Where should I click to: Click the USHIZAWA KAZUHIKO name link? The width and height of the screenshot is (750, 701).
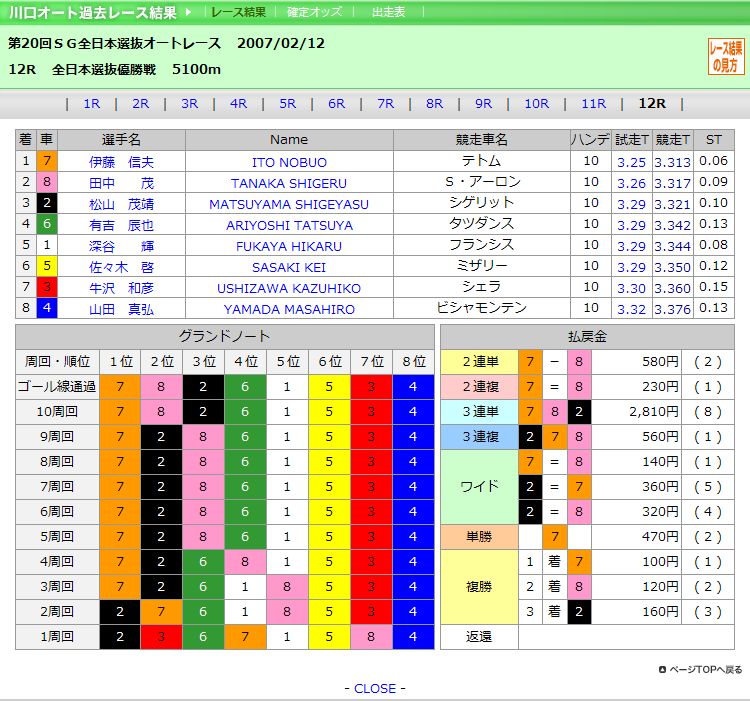click(x=289, y=289)
